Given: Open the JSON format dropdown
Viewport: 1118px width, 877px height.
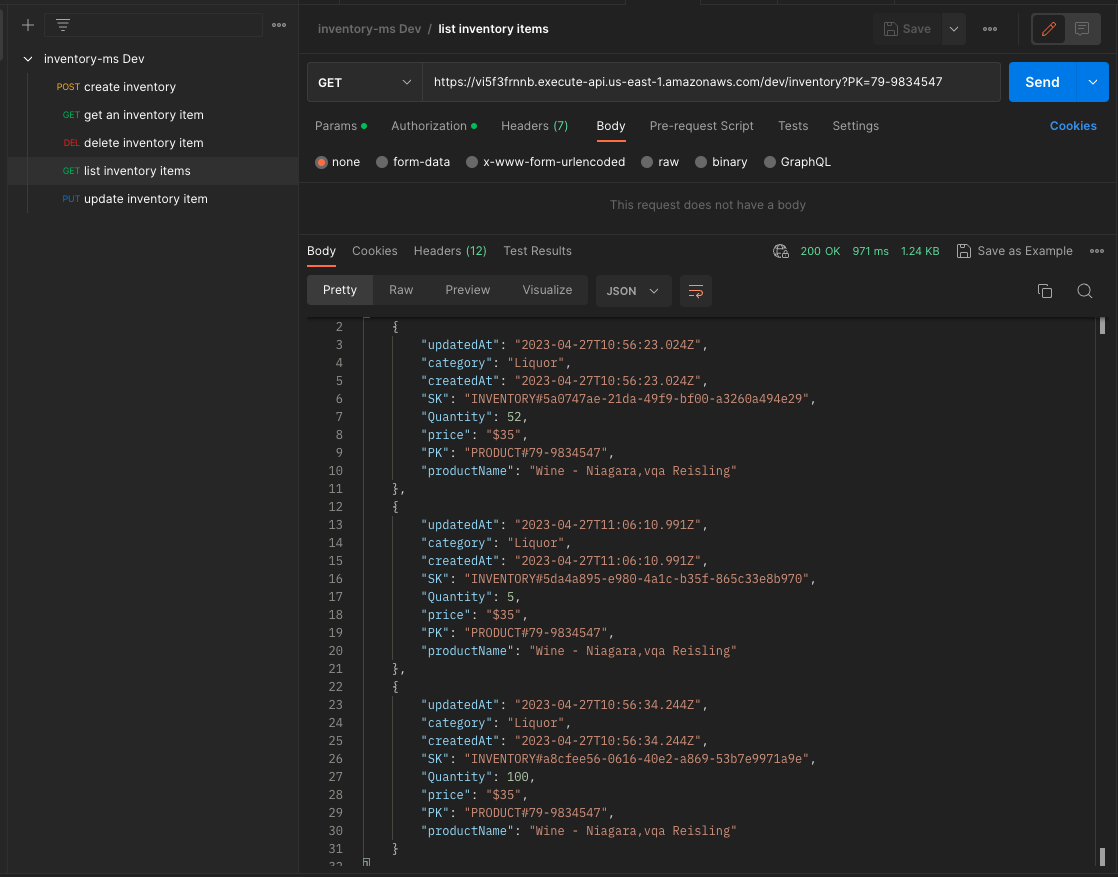Looking at the screenshot, I should pyautogui.click(x=633, y=291).
